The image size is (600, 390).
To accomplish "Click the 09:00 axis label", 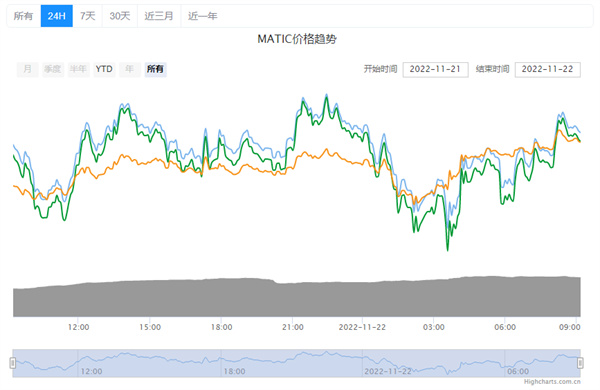I will point(570,327).
